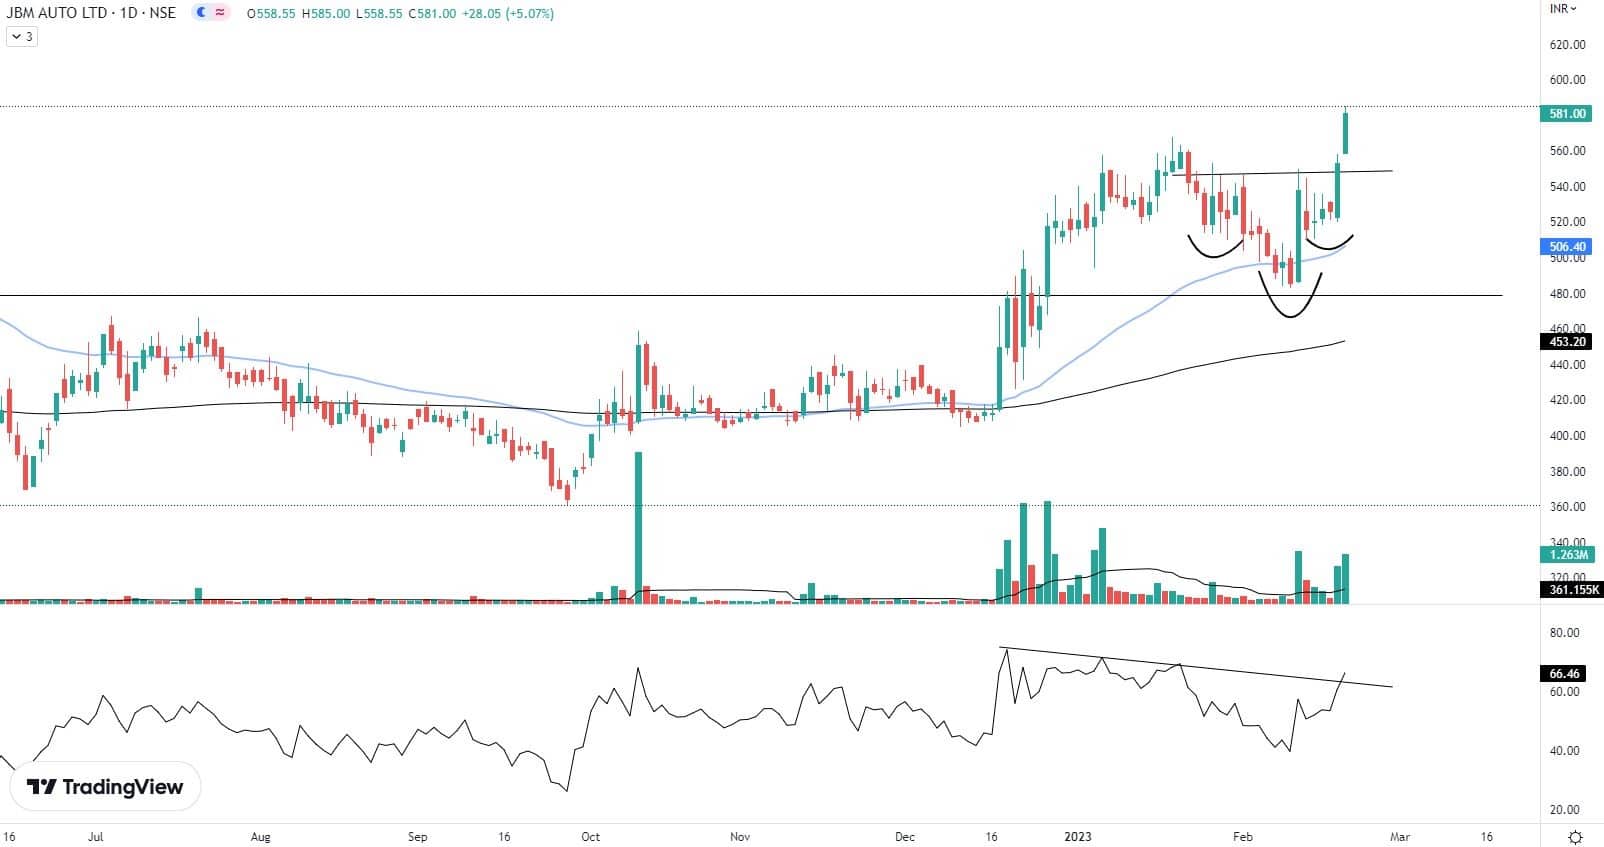Click the high price value H585.00
1604x847 pixels.
(326, 14)
